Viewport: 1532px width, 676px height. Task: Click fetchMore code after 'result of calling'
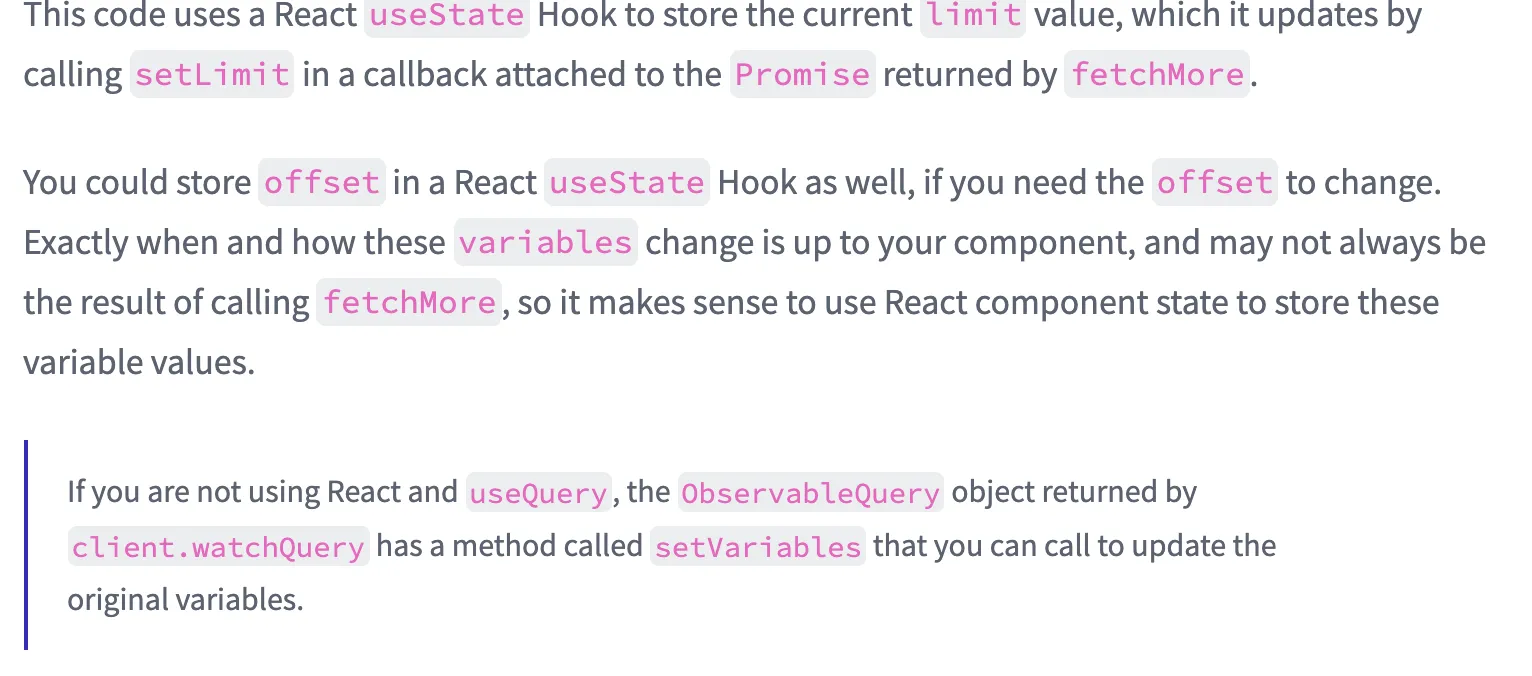click(408, 303)
